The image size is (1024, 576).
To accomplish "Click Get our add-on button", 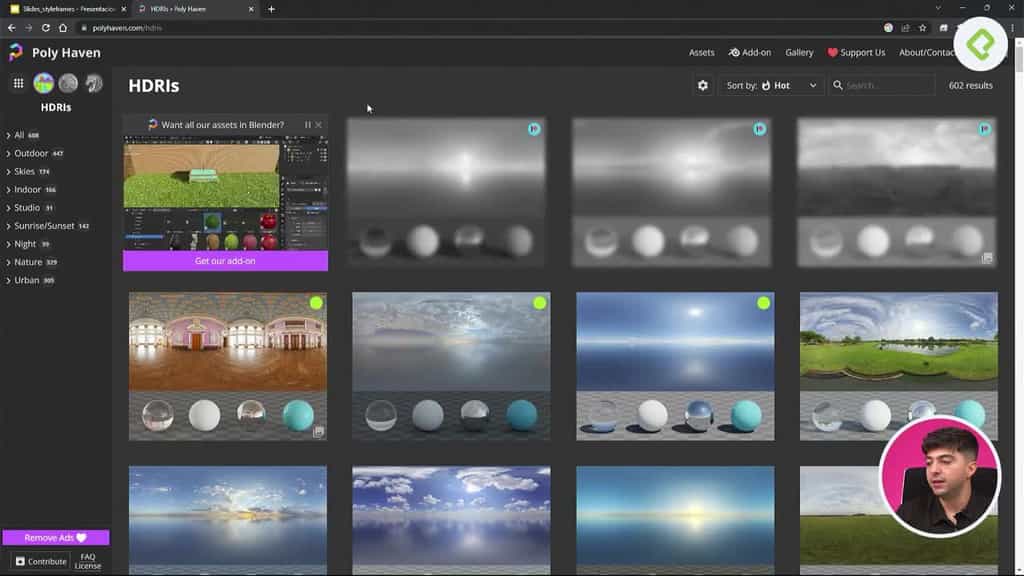I will (x=225, y=261).
